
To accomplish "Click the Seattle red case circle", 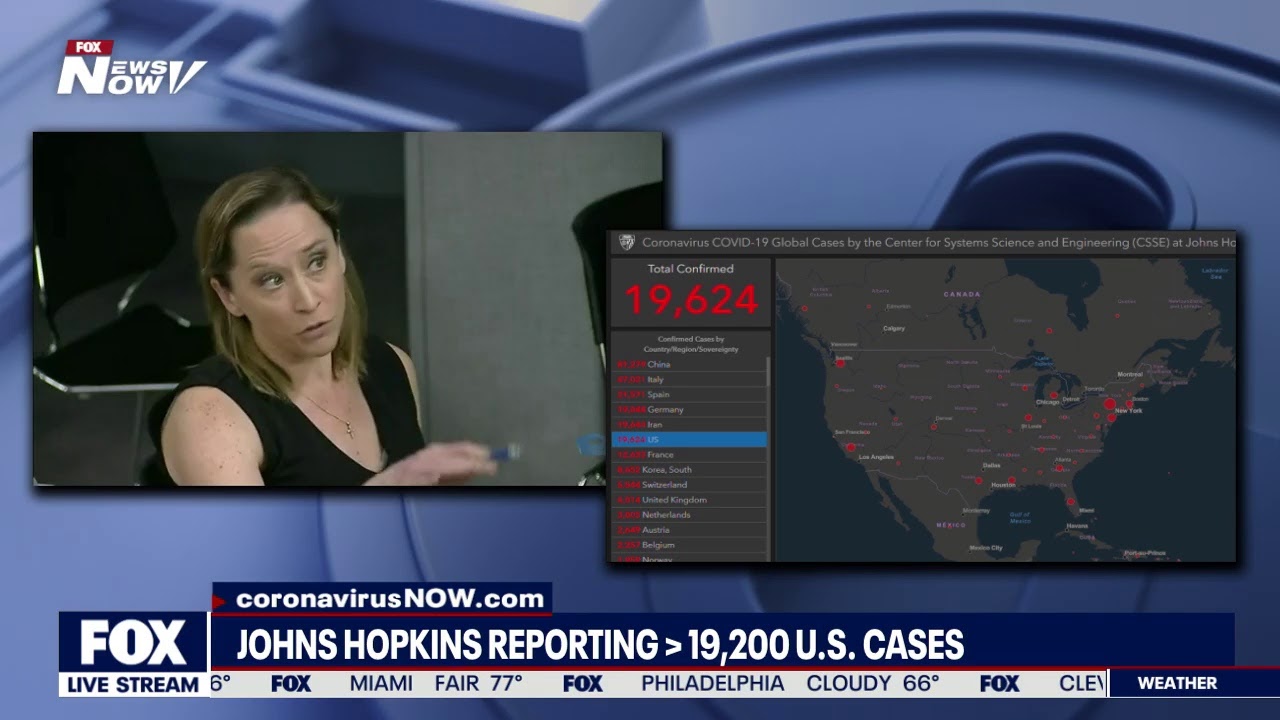I will click(840, 363).
